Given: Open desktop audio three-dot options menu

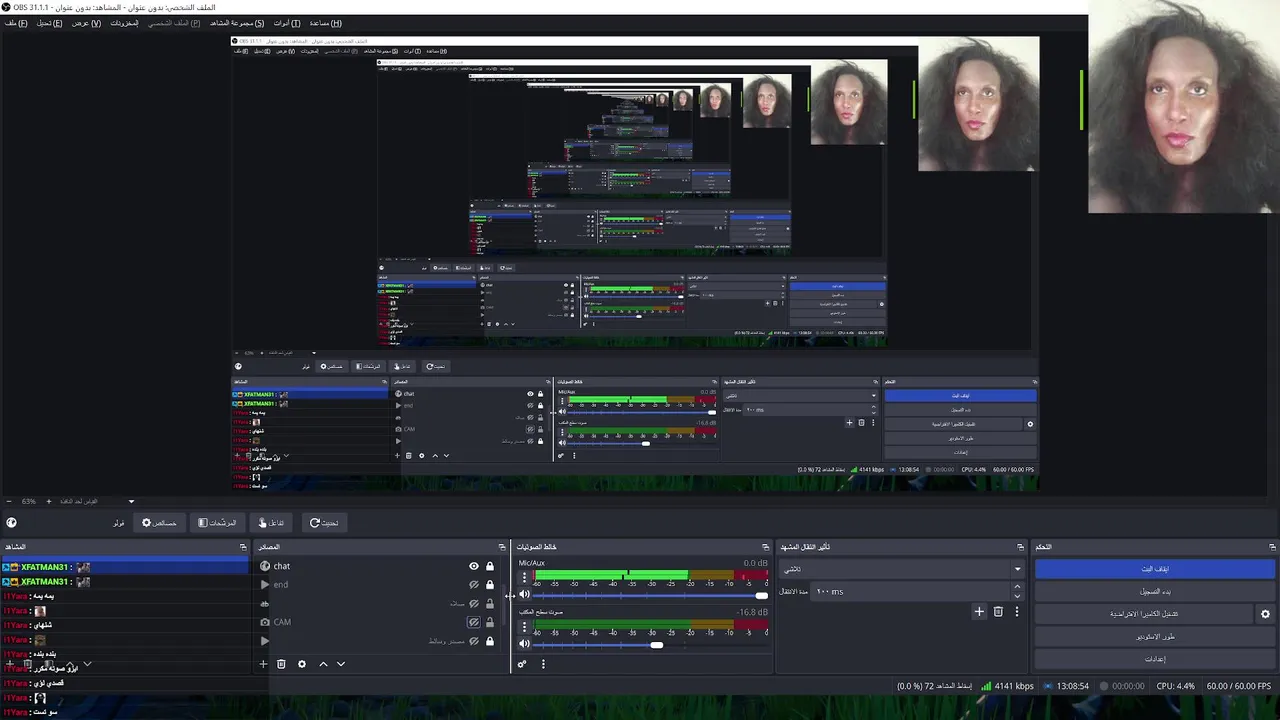Looking at the screenshot, I should 524,627.
